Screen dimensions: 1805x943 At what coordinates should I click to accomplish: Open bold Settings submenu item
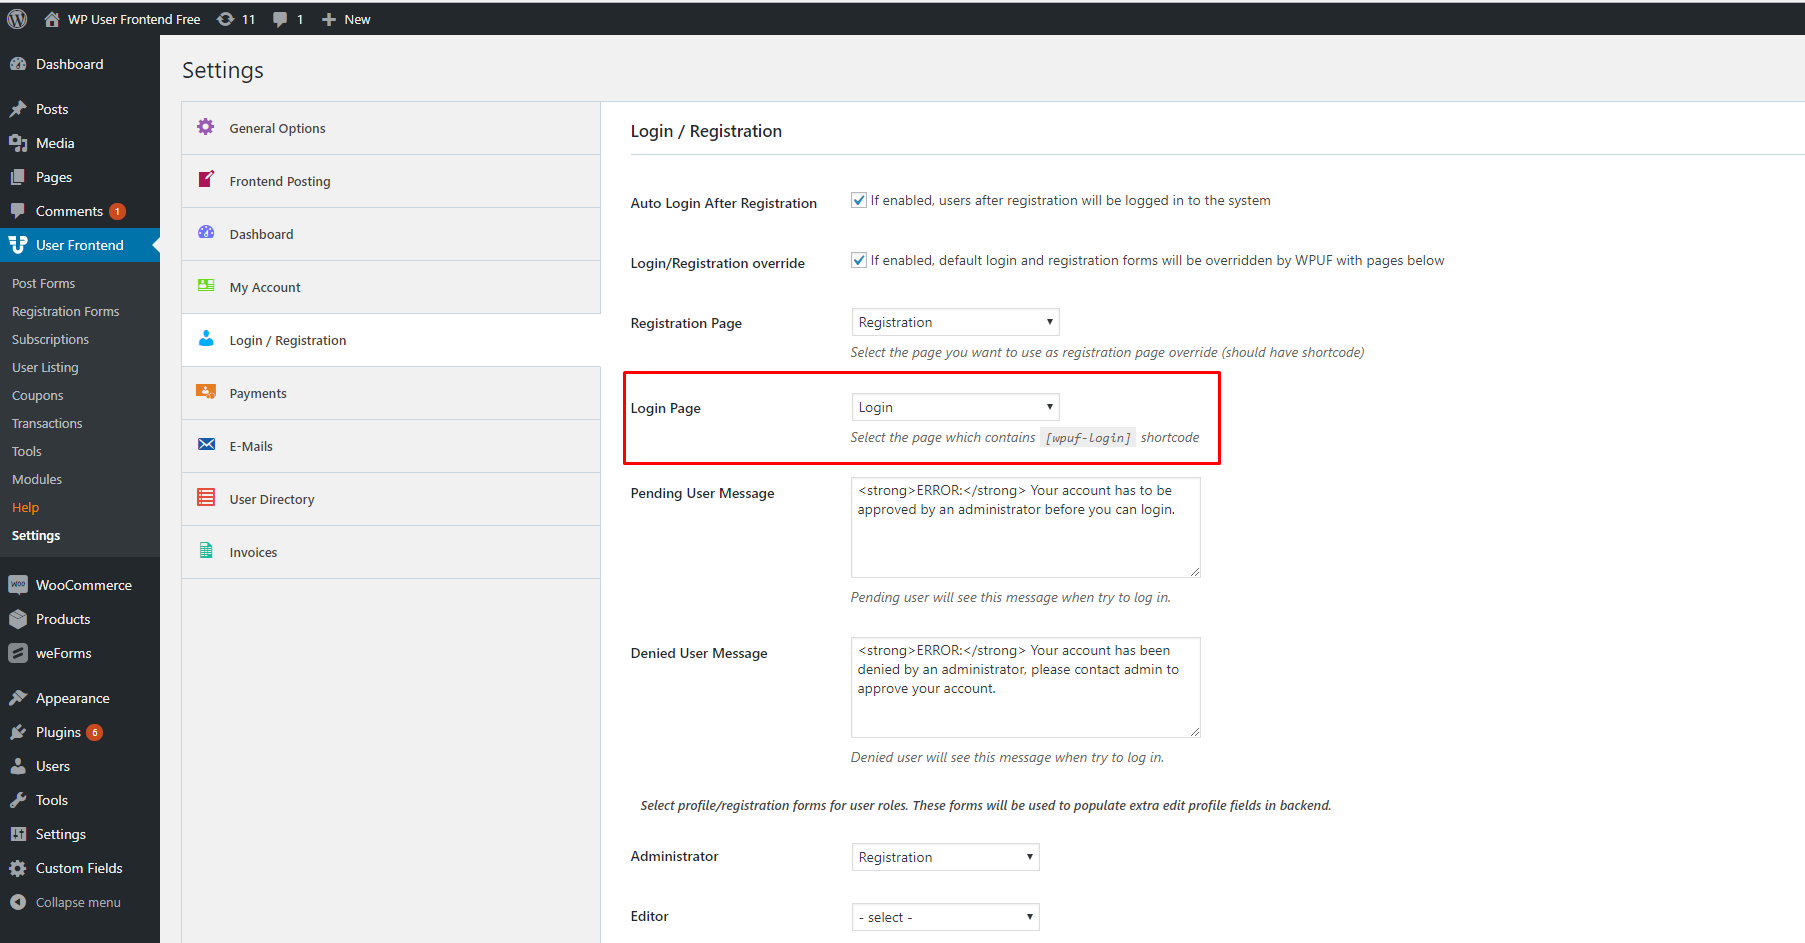pyautogui.click(x=36, y=536)
